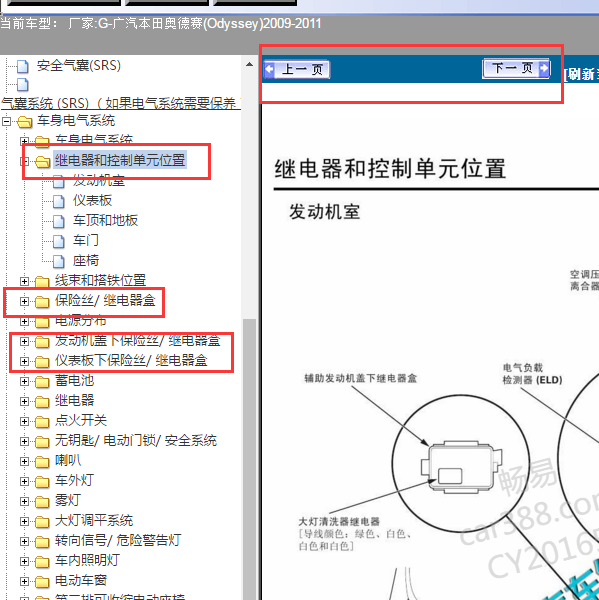Select the 车外灯 tree label

click(x=74, y=480)
